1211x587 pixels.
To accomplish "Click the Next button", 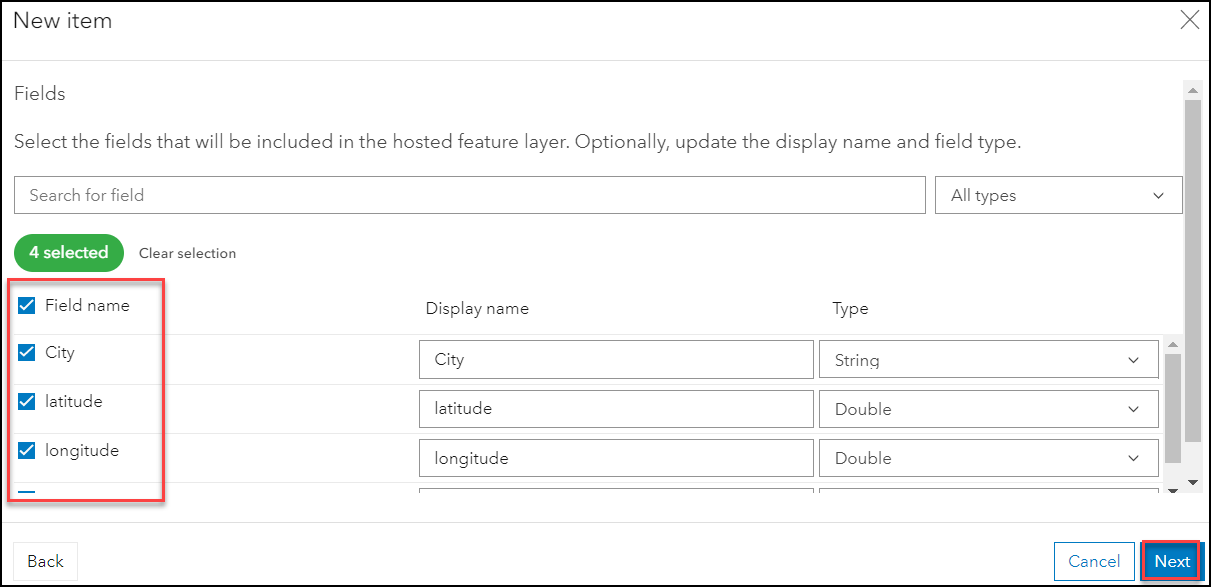I will 1170,561.
